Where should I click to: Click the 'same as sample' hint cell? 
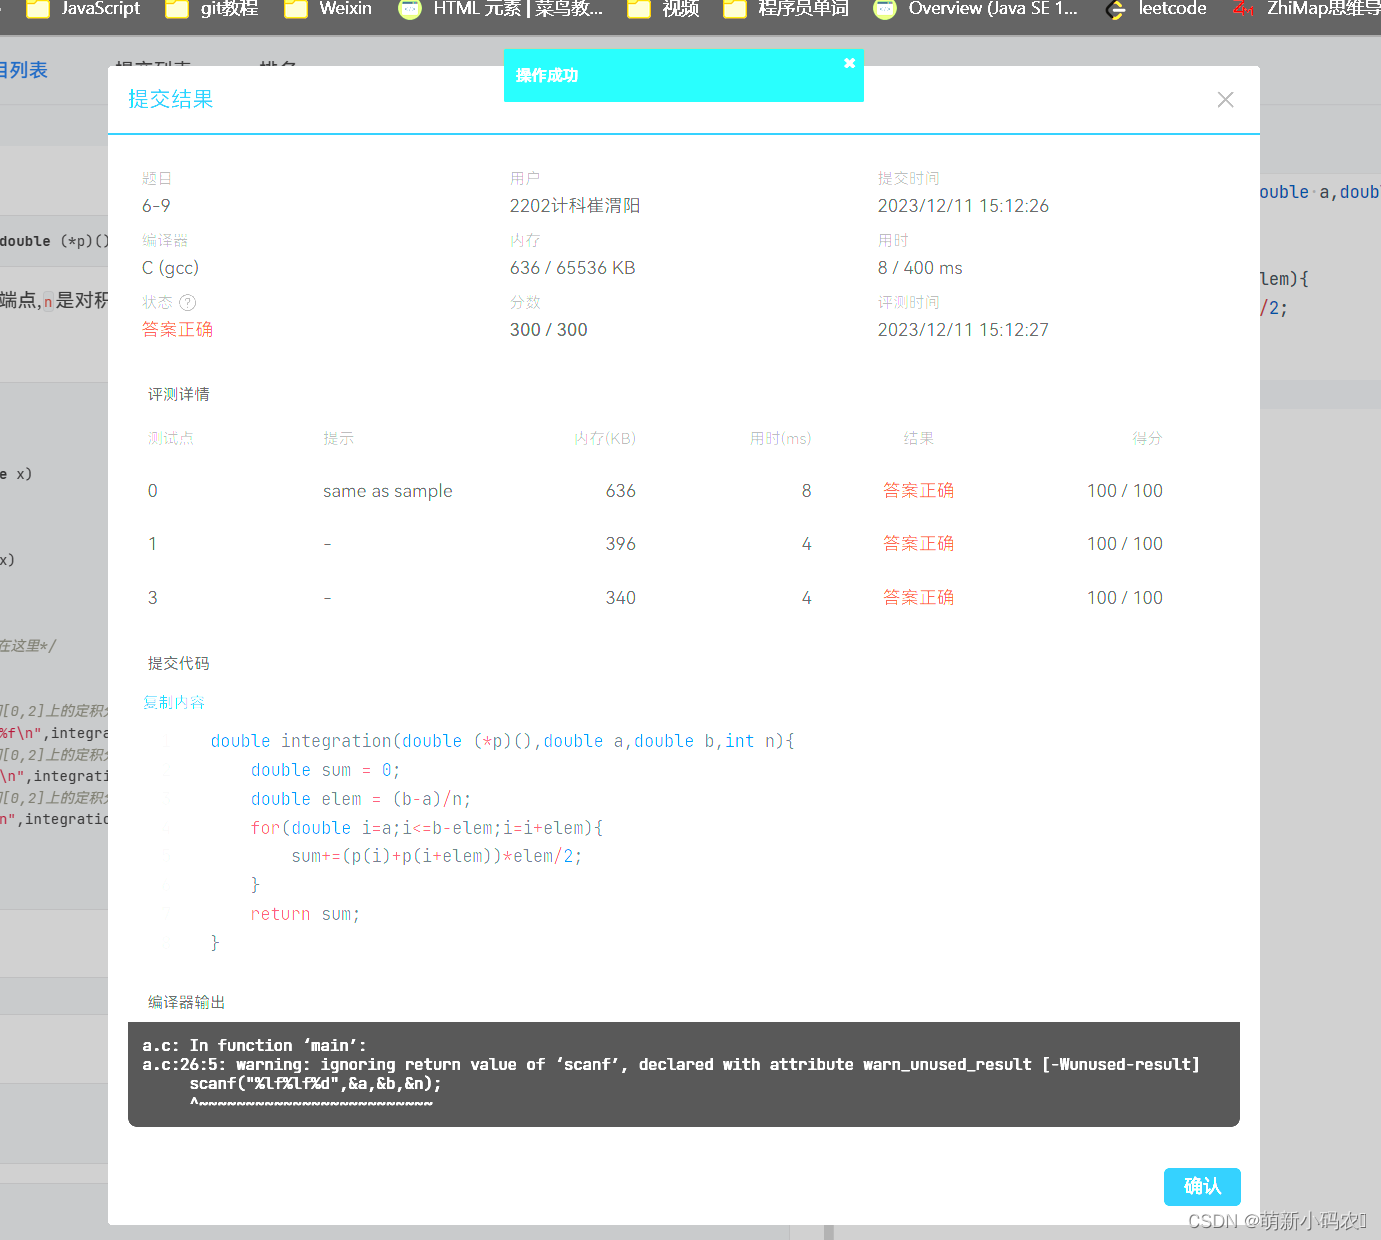click(x=388, y=491)
